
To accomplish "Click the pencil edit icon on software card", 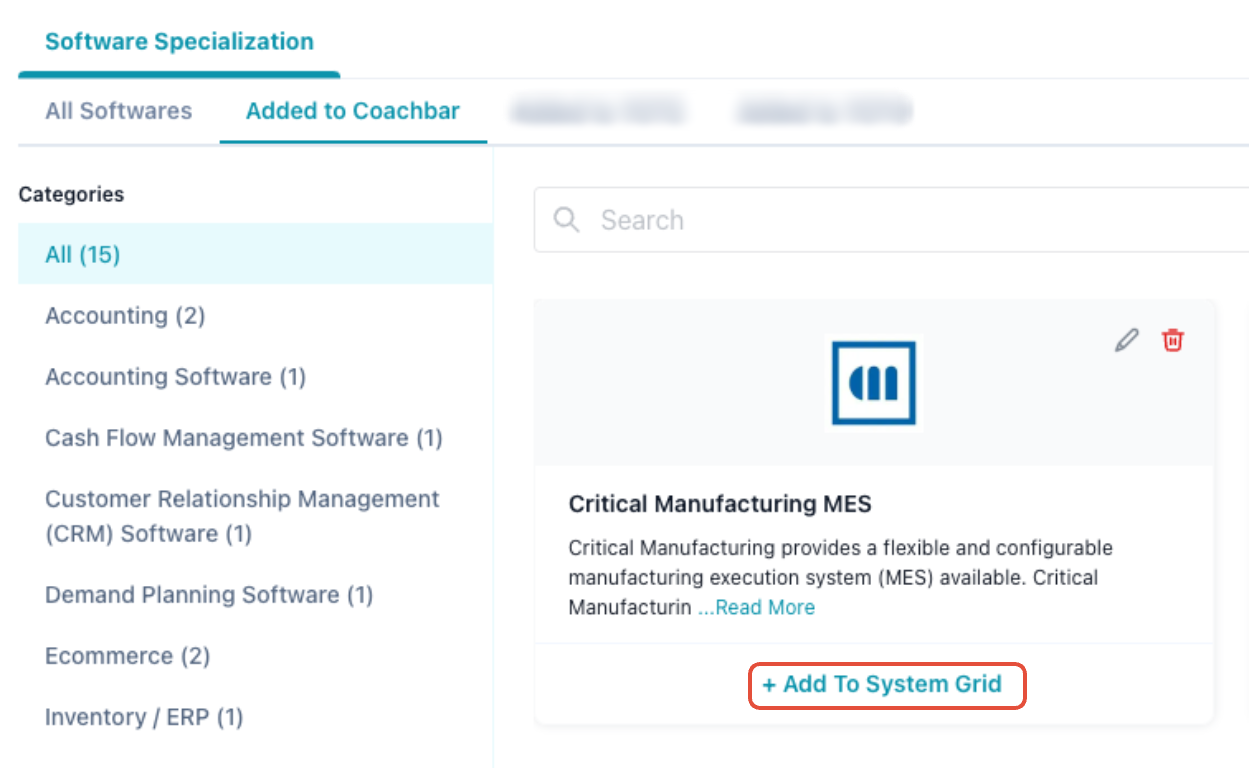I will point(1126,341).
